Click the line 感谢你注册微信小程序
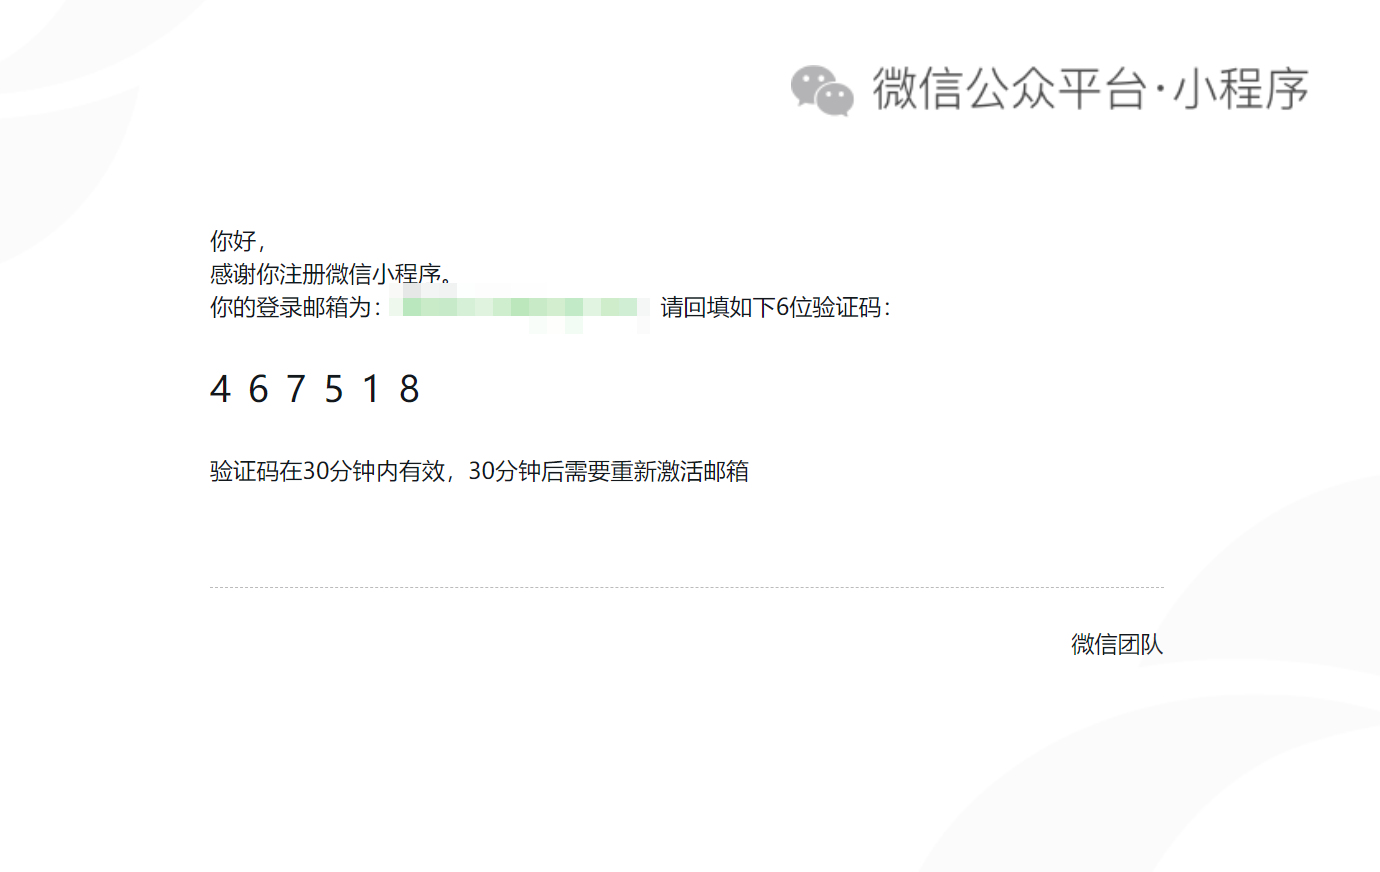This screenshot has height=872, width=1380. [331, 274]
